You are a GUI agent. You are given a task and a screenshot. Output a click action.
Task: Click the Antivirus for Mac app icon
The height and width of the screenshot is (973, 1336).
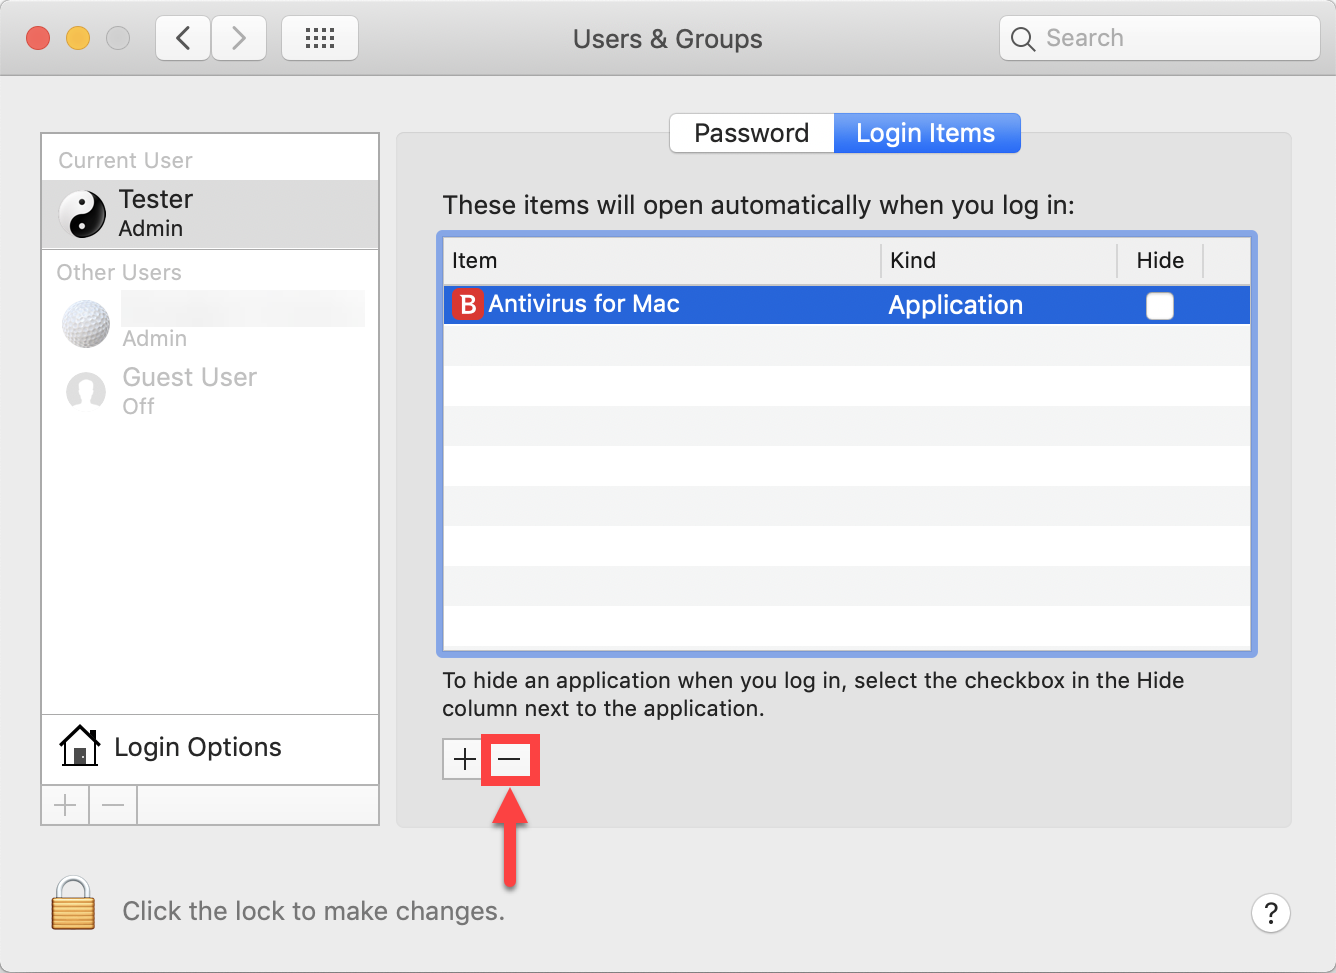coord(466,304)
